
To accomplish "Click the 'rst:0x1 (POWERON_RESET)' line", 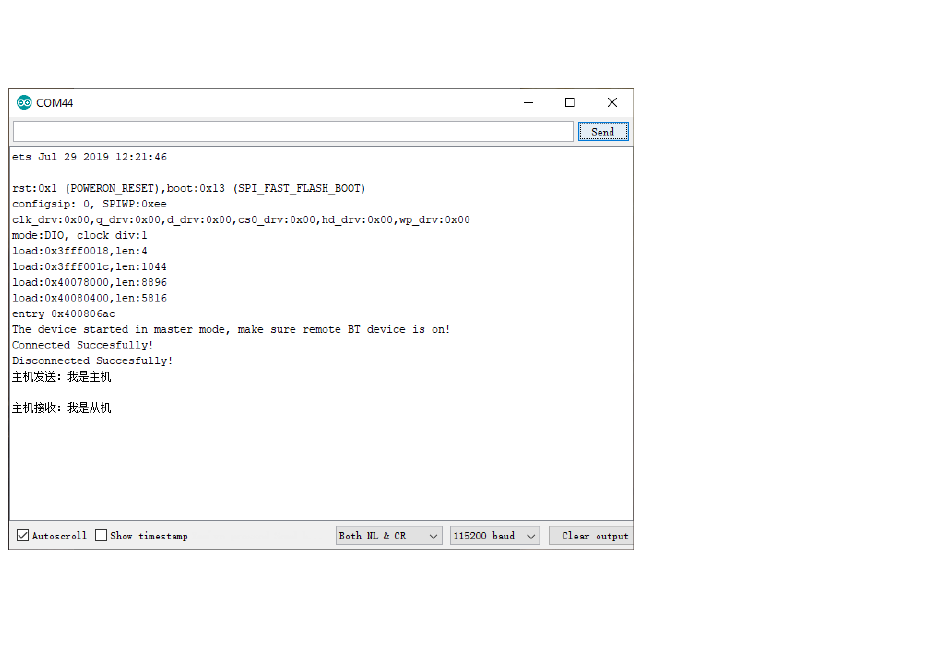I will pos(189,188).
